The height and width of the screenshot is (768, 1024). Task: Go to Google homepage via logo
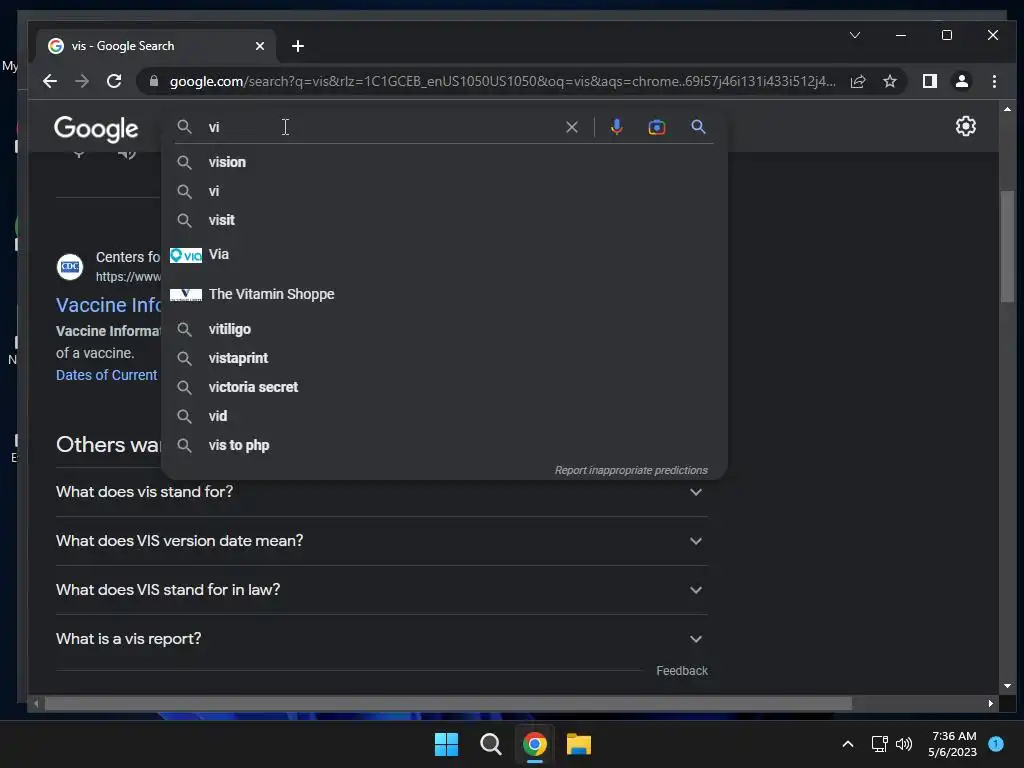[x=96, y=129]
